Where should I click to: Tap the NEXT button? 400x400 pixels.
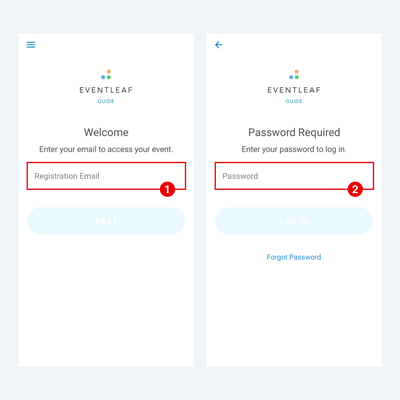(106, 221)
